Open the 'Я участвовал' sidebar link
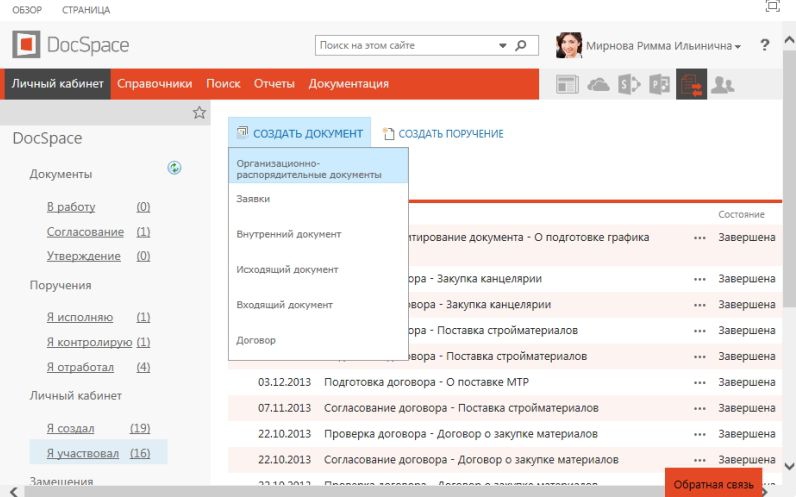The image size is (796, 497). (83, 453)
